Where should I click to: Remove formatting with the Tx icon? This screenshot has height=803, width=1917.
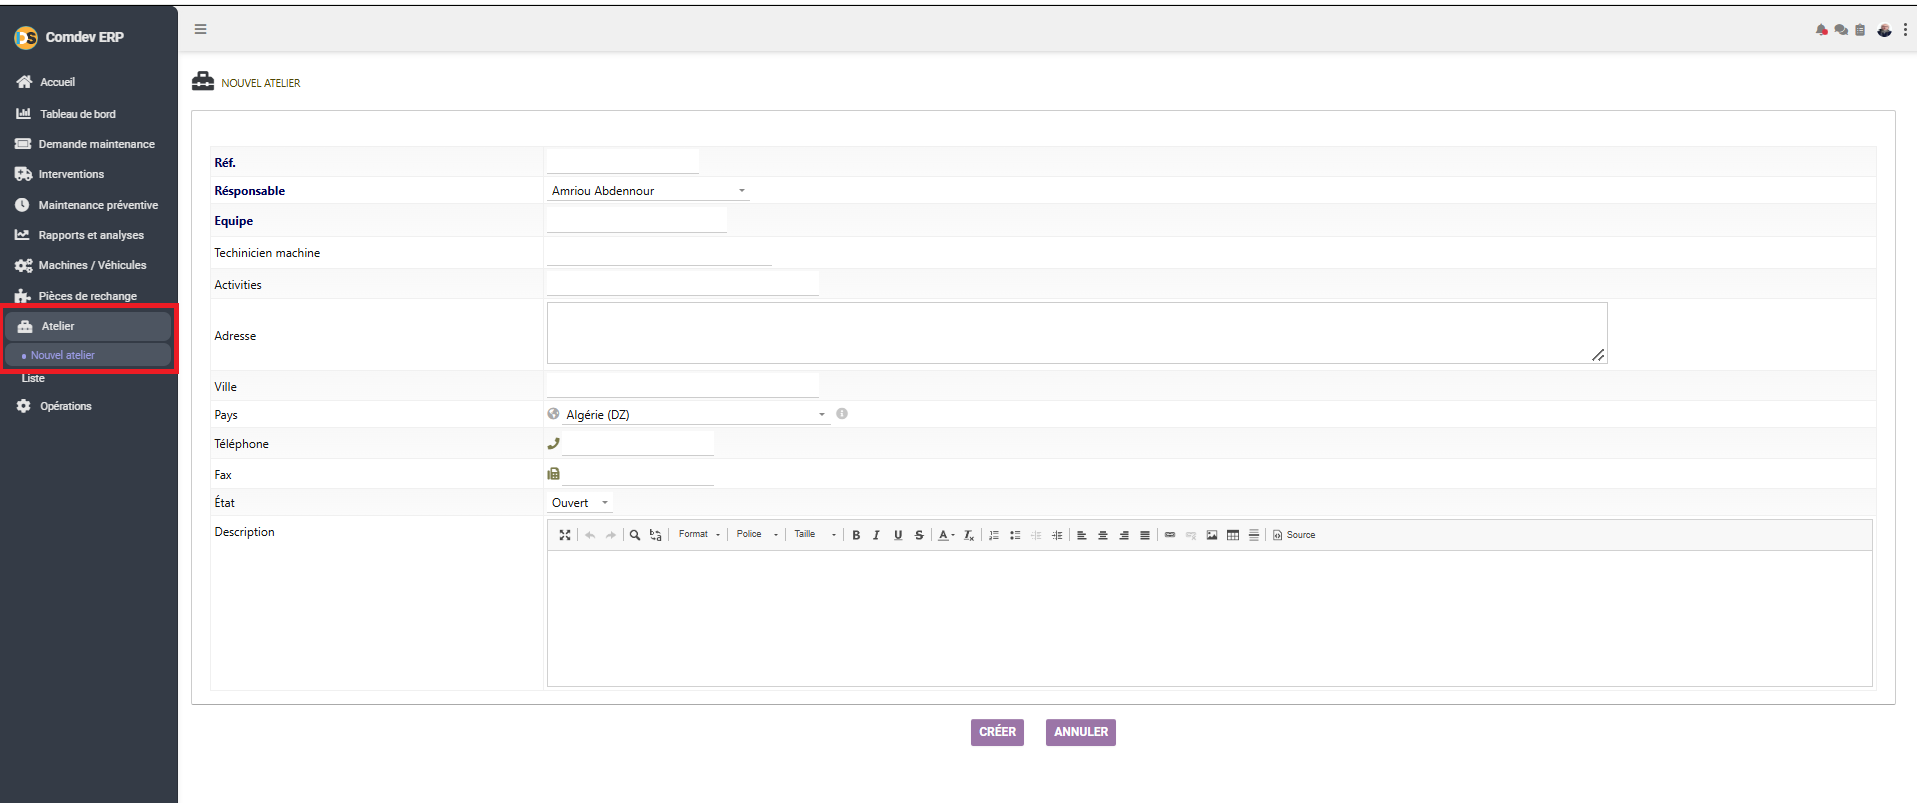968,535
